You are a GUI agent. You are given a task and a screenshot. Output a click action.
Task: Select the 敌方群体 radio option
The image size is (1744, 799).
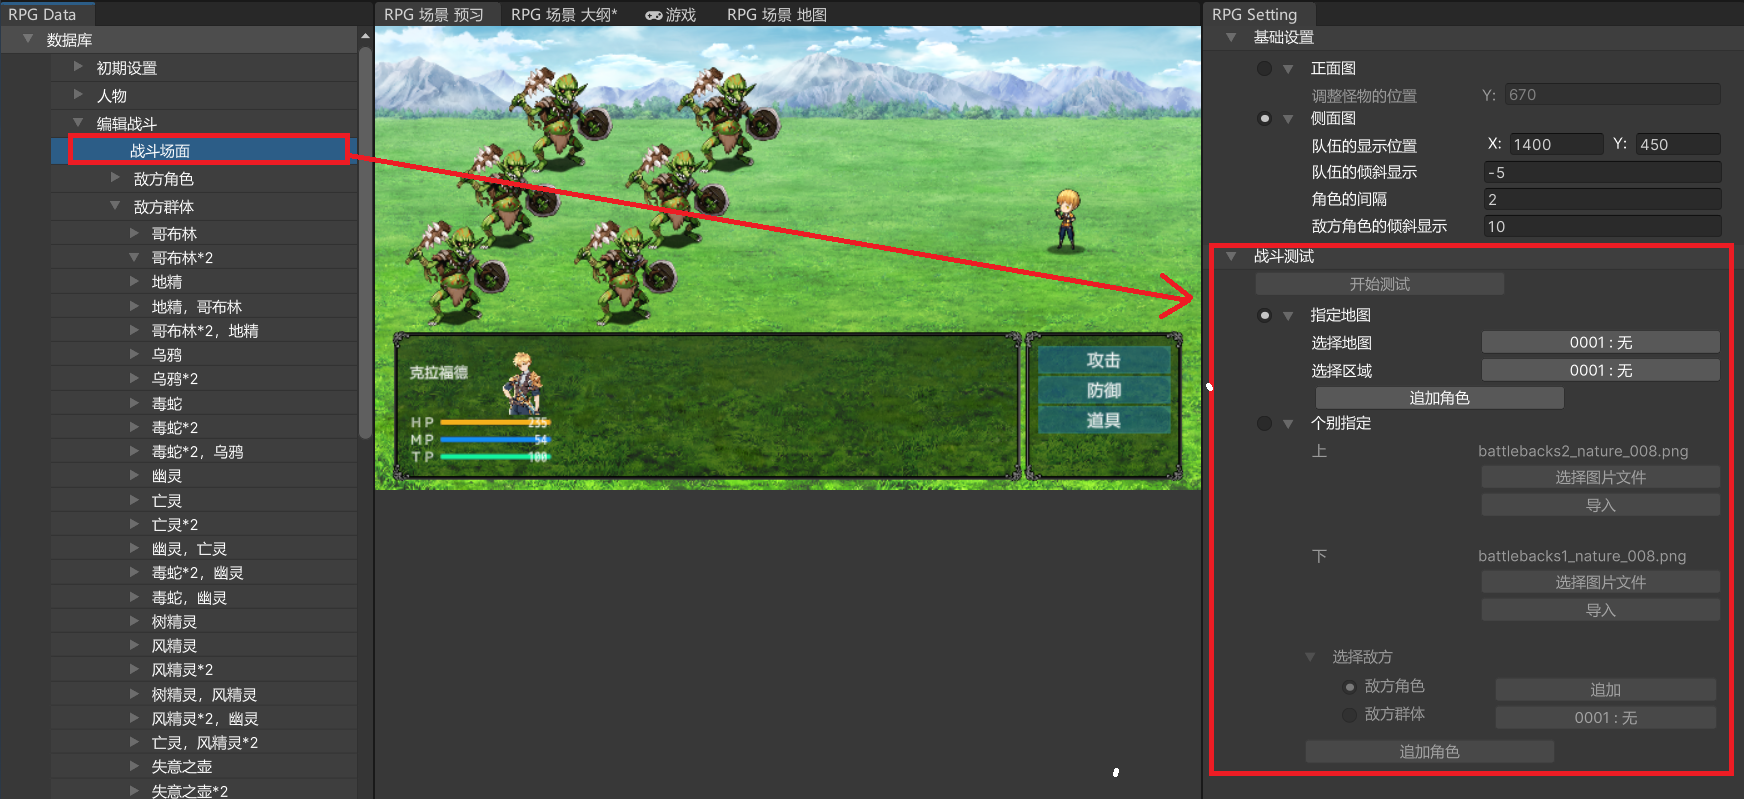1349,714
